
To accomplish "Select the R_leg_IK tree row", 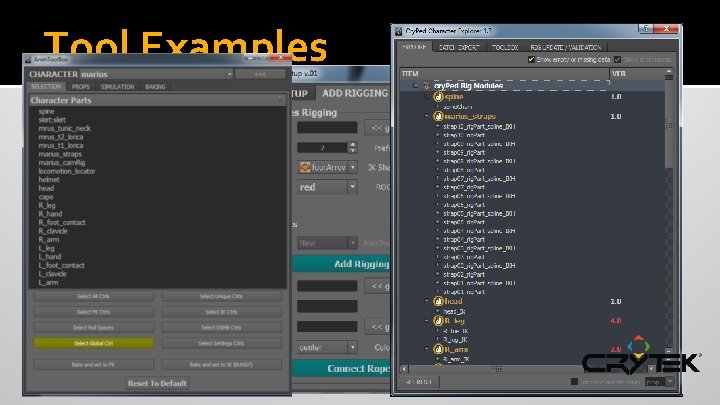I will [456, 340].
